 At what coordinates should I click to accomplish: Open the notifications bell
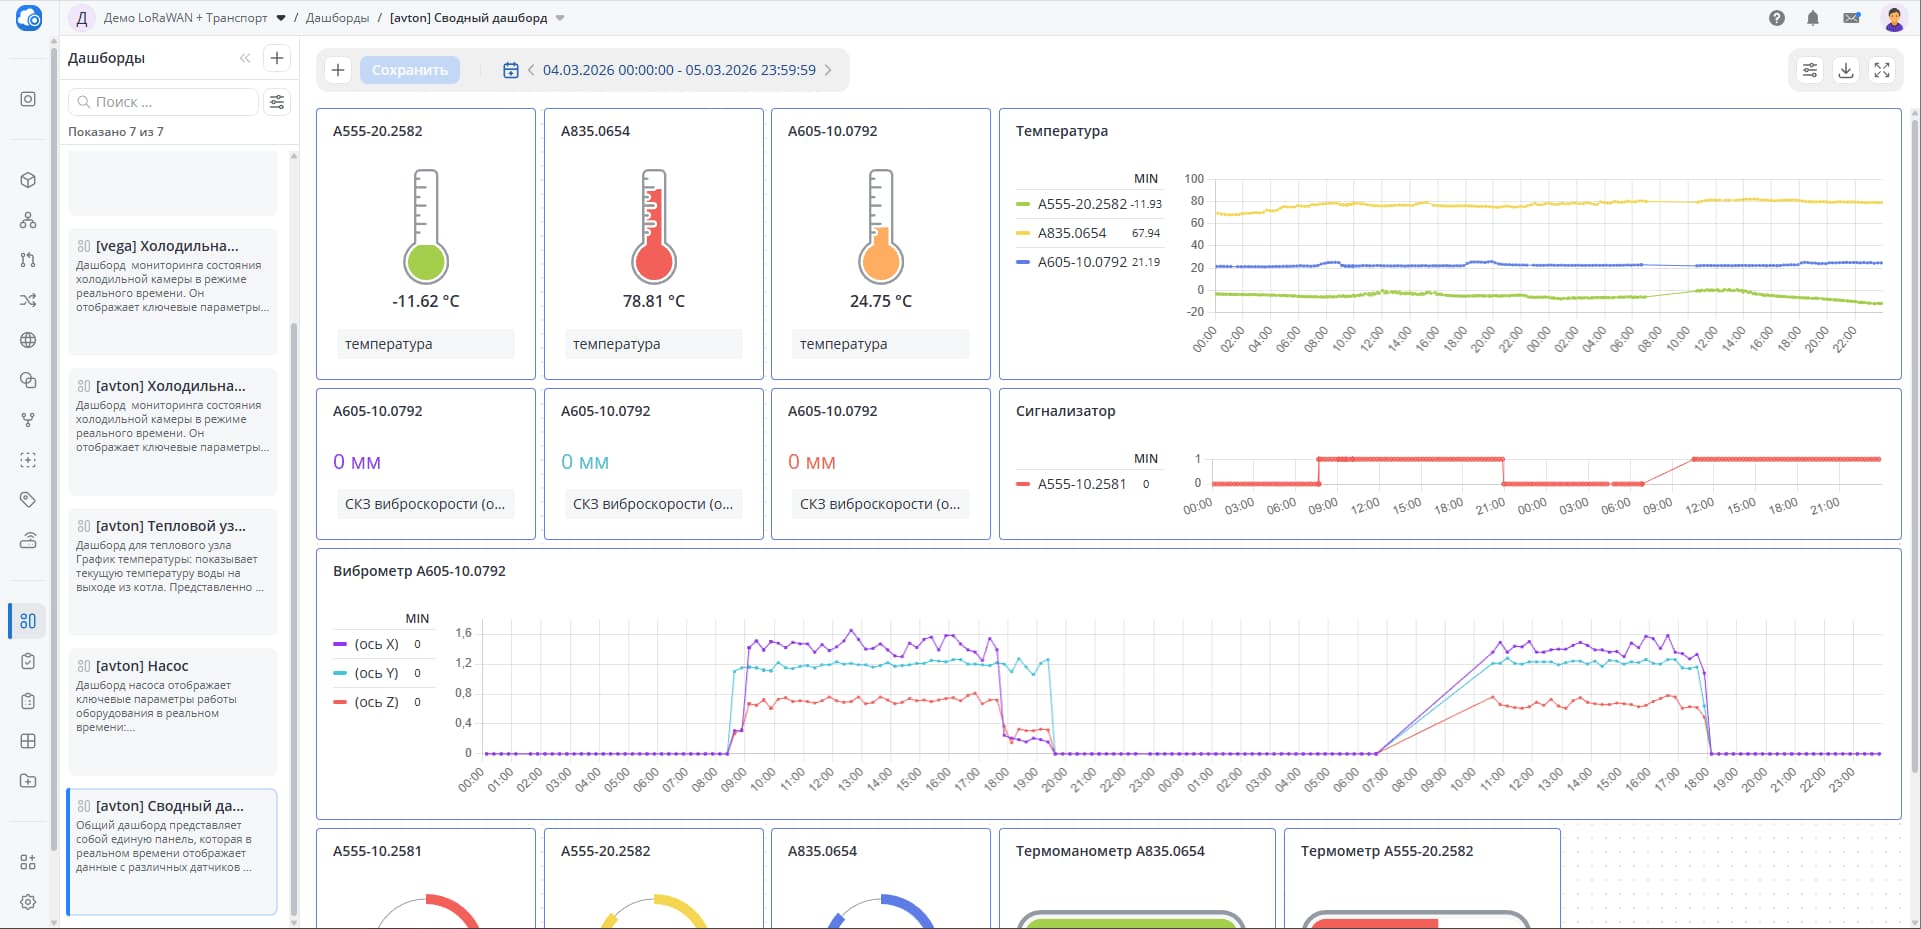coord(1813,18)
